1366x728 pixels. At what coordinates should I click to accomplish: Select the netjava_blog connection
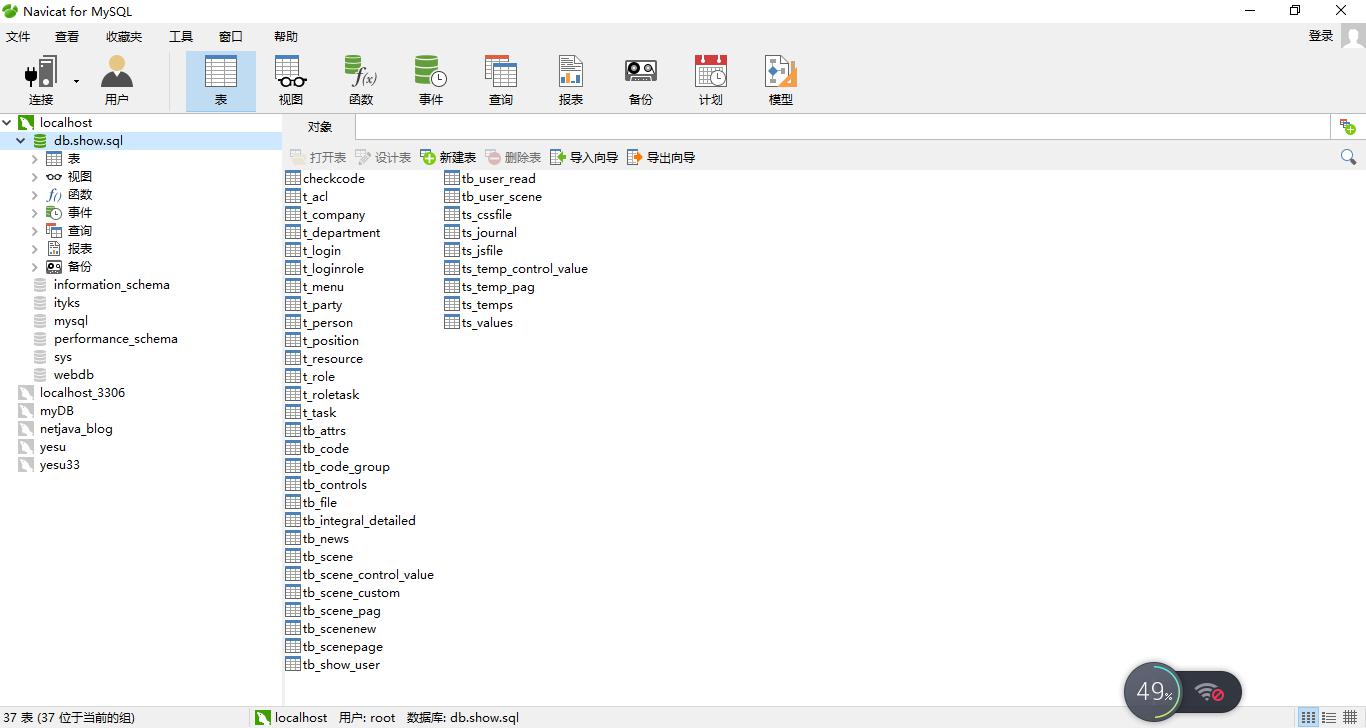pos(76,429)
